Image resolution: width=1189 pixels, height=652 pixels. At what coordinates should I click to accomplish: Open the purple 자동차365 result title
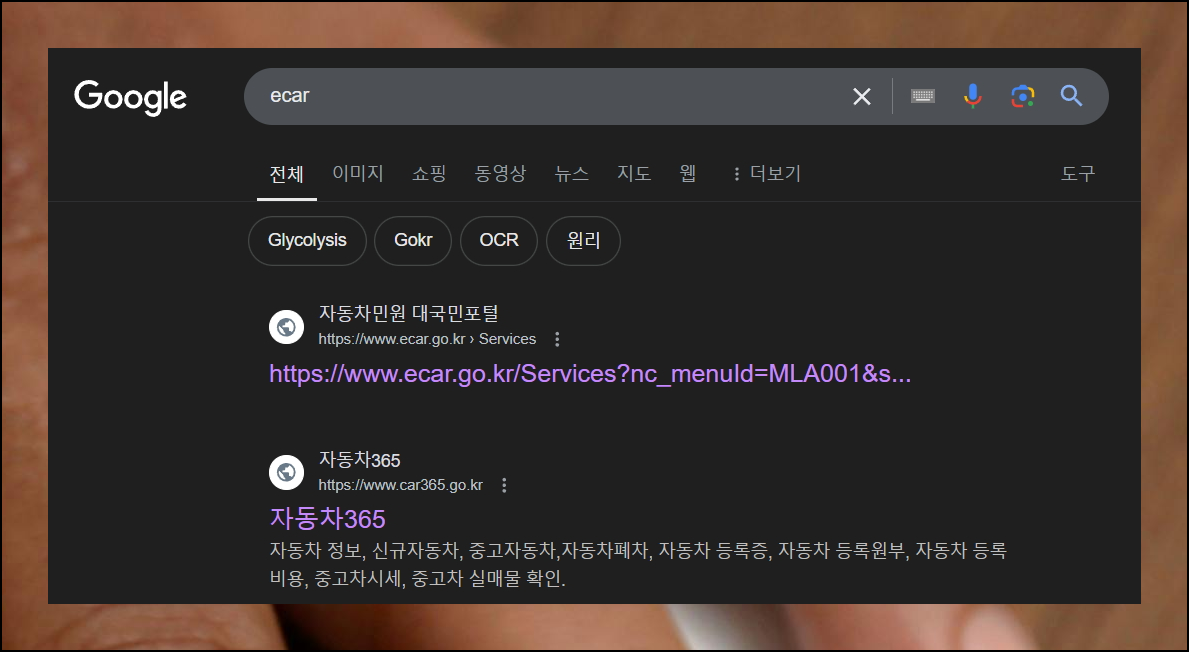(328, 519)
